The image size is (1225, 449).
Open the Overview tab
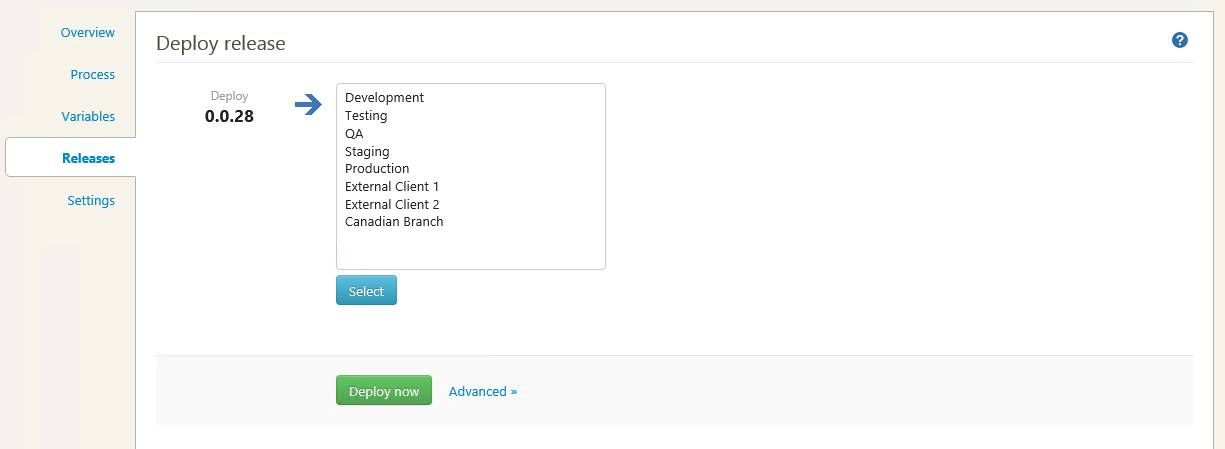coord(88,33)
